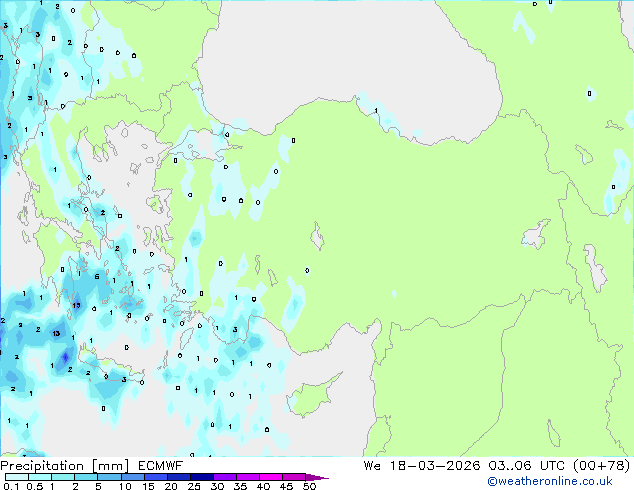Click the '25' legend scale label
The height and width of the screenshot is (490, 634).
pos(194,486)
